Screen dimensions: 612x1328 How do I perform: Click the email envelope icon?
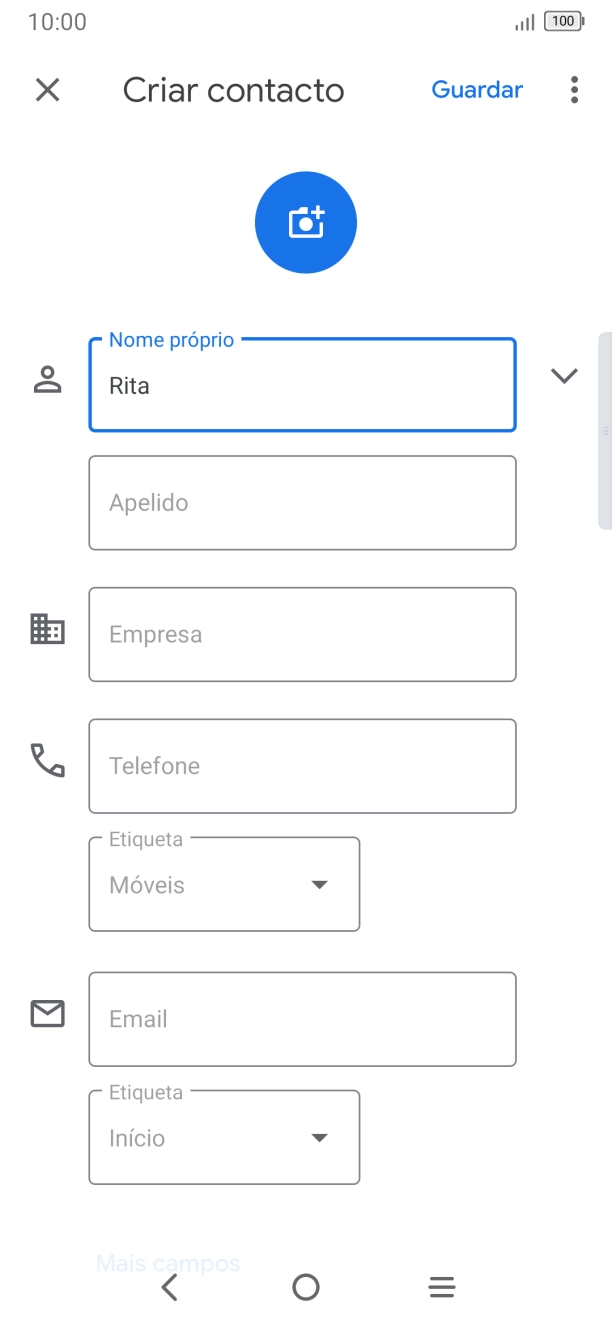[x=47, y=1013]
